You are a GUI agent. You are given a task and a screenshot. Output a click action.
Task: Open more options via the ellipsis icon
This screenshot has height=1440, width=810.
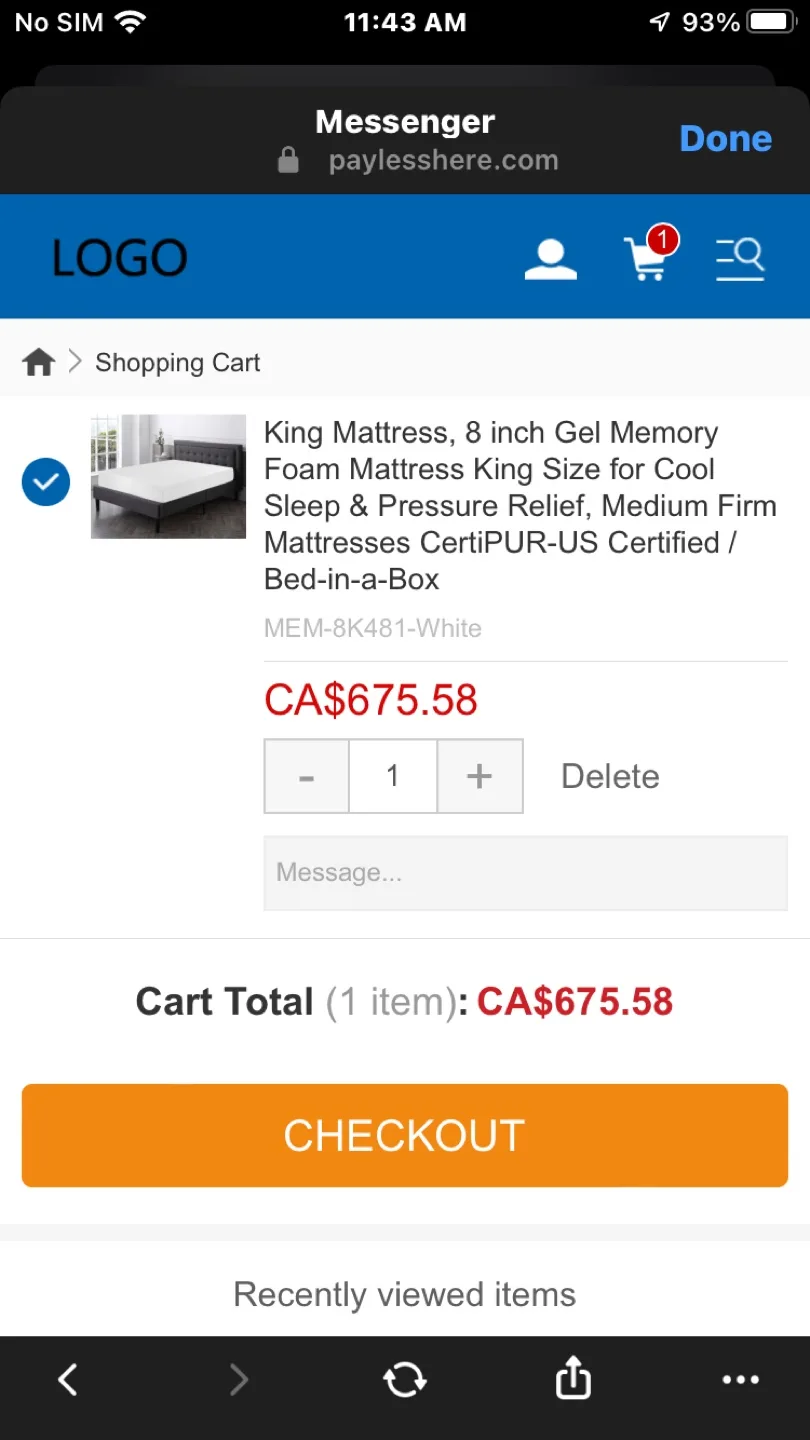pyautogui.click(x=740, y=1379)
